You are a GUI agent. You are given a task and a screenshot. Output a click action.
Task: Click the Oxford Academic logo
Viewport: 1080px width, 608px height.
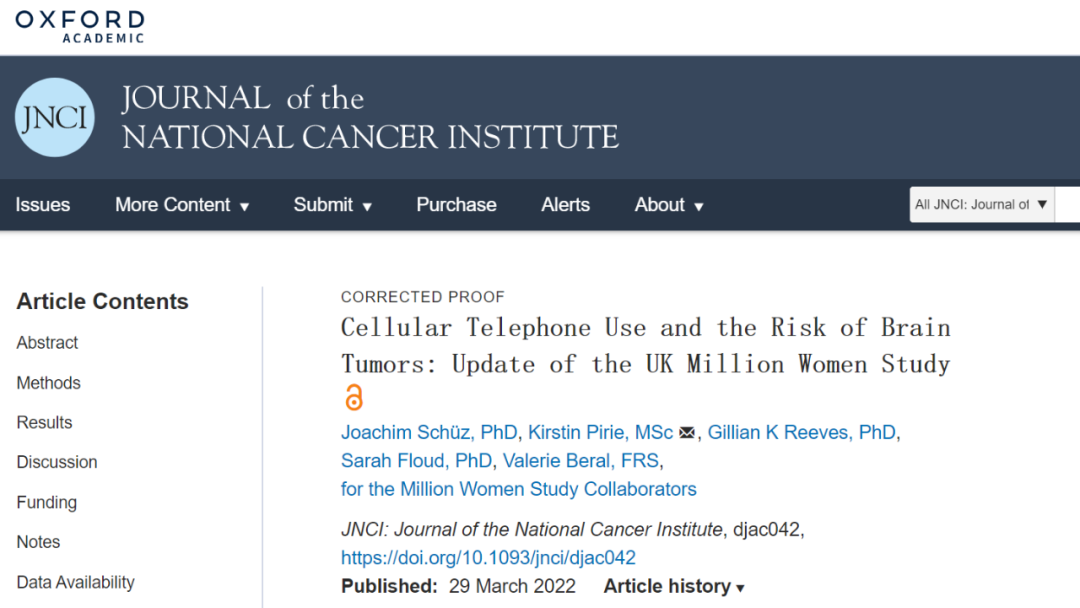coord(80,26)
